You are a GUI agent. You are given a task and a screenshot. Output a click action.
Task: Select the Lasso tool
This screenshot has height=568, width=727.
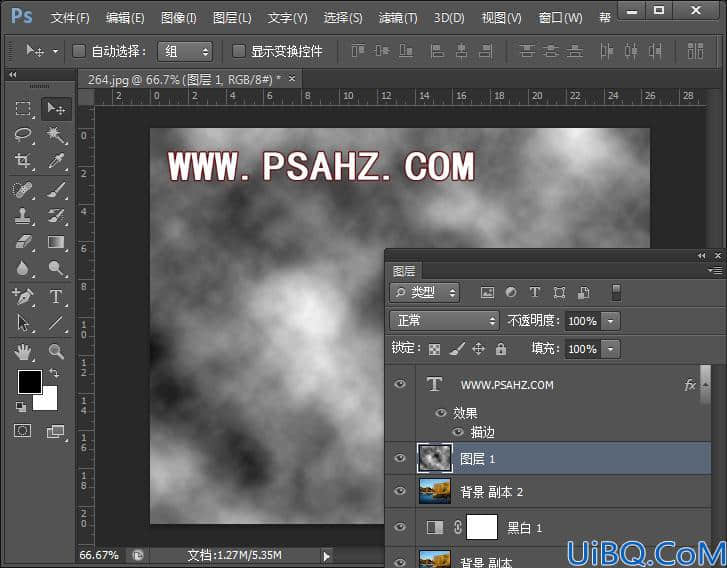(x=23, y=135)
